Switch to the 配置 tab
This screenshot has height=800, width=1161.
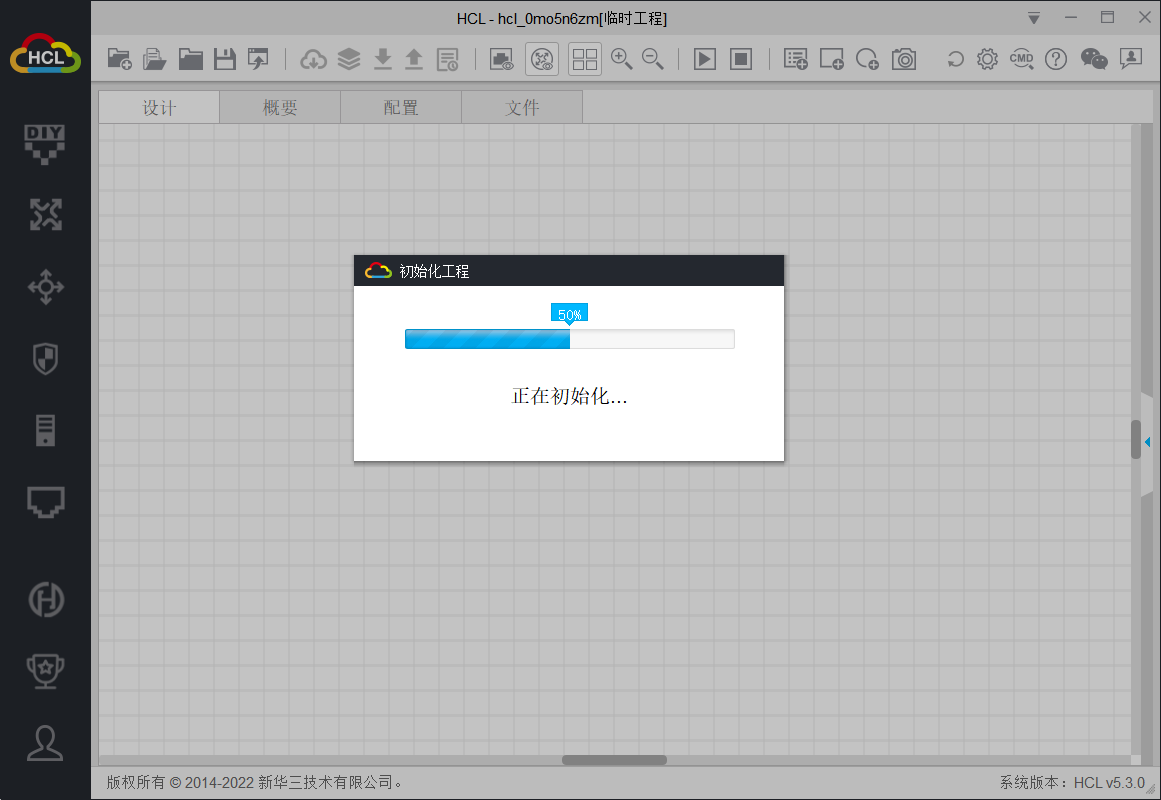401,107
